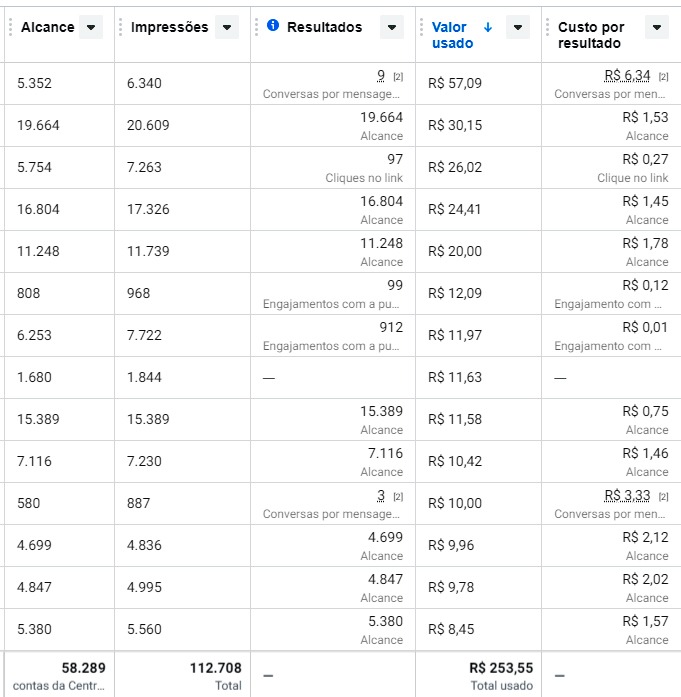
Task: Open the Impressões column dropdown arrow
Action: (227, 28)
